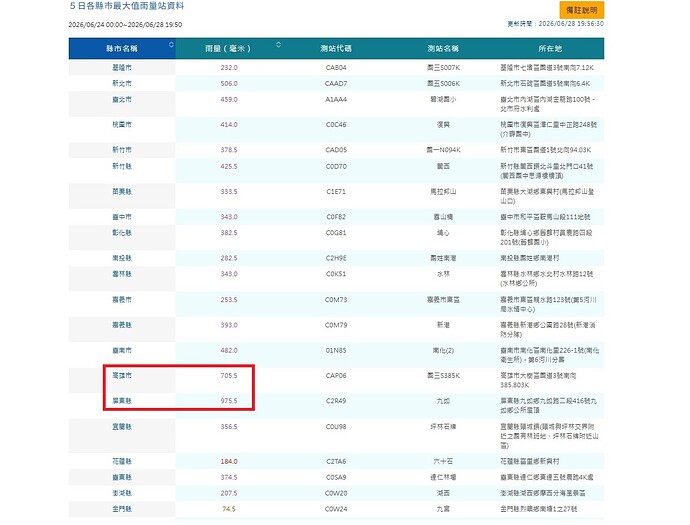Select the 基隆市 county cell
The height and width of the screenshot is (525, 690).
[122, 67]
